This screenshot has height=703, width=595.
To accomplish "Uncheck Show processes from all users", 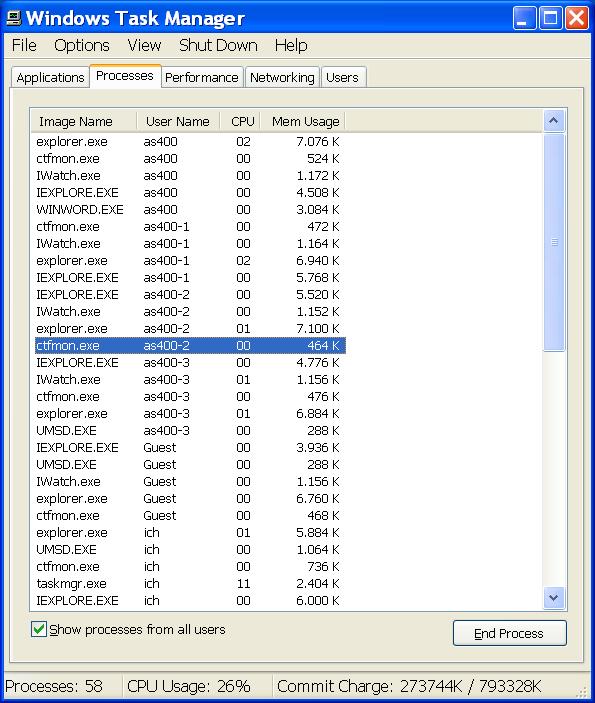I will coord(39,629).
